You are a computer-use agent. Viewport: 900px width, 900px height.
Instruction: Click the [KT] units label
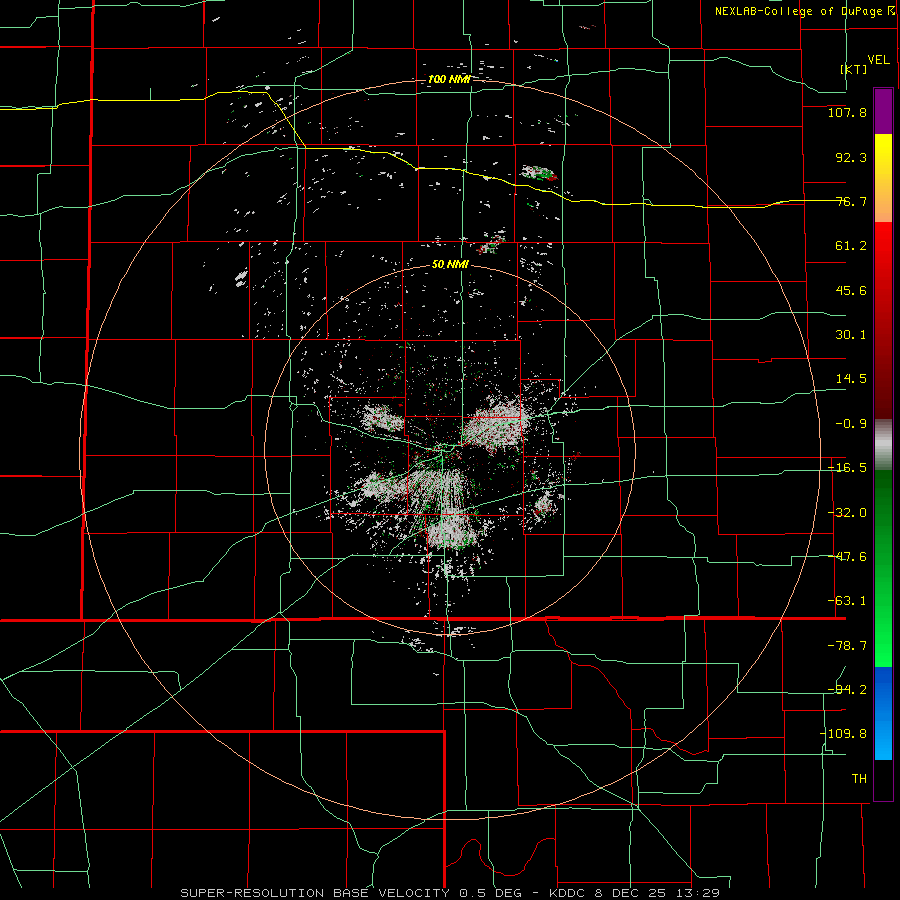click(x=854, y=69)
